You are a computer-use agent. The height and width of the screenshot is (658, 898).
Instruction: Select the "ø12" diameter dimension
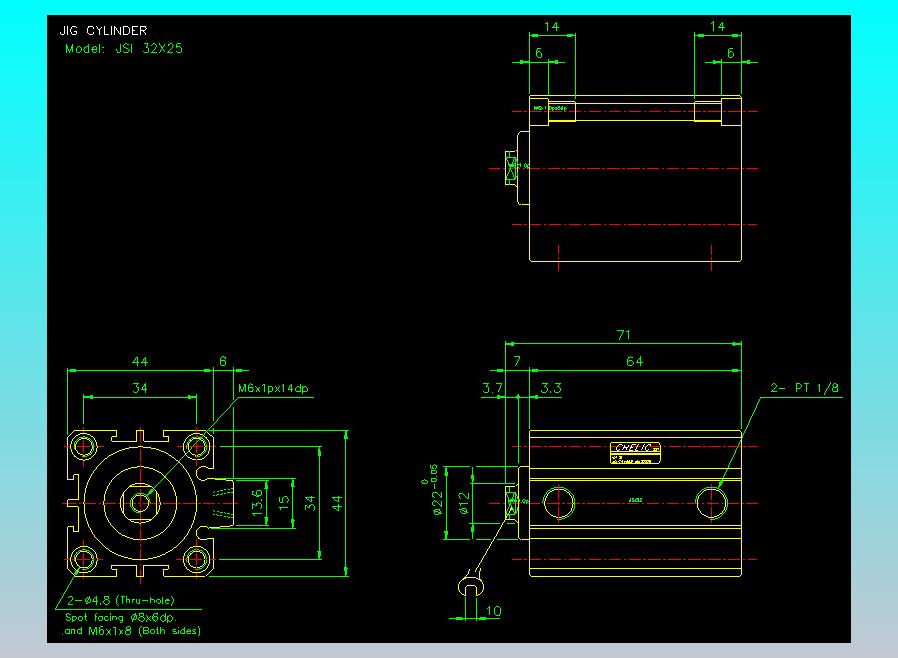[464, 503]
